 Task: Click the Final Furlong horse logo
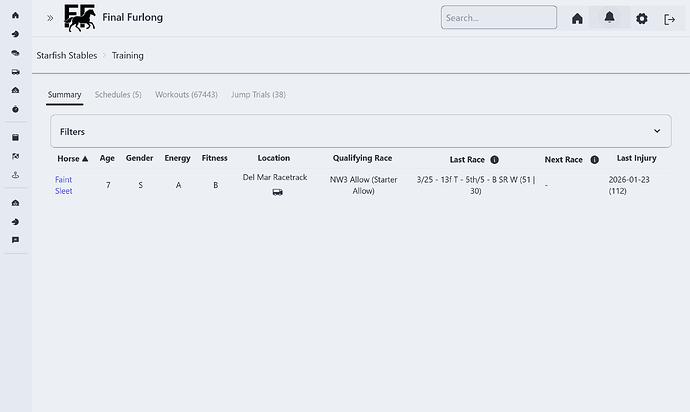[80, 18]
